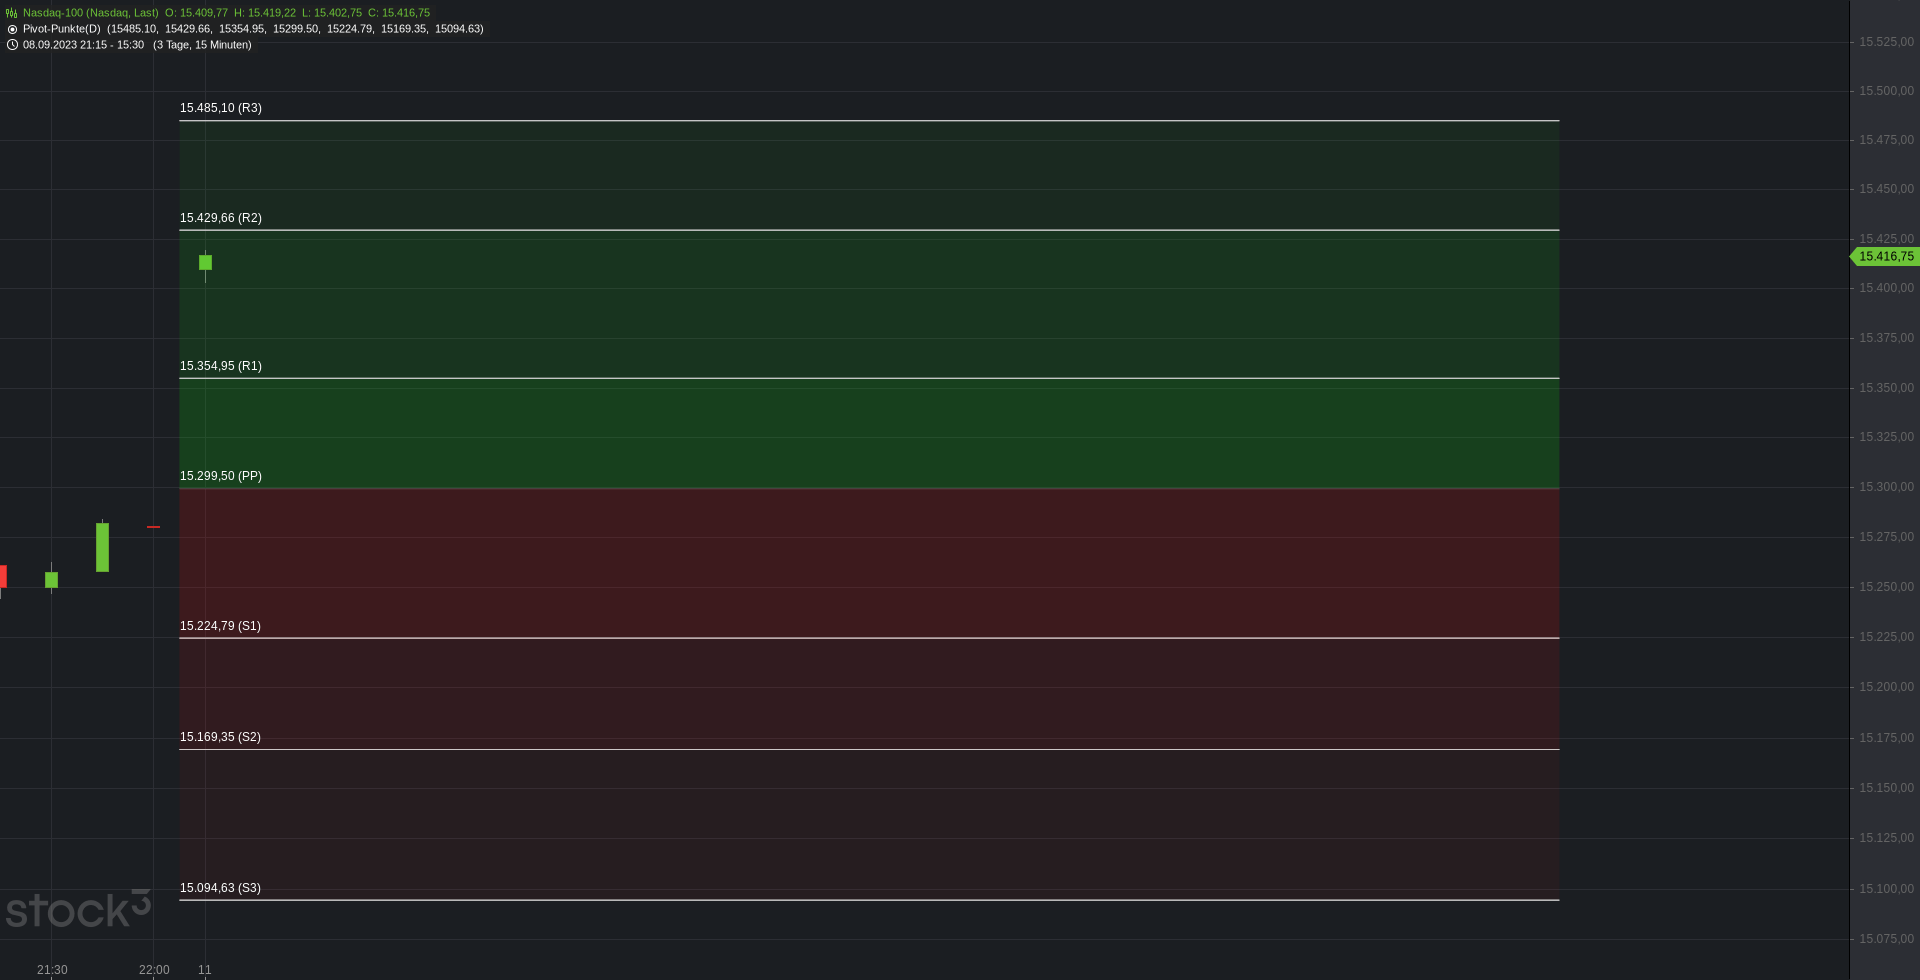
Task: Select the tall green candle below the PP line
Action: point(102,547)
